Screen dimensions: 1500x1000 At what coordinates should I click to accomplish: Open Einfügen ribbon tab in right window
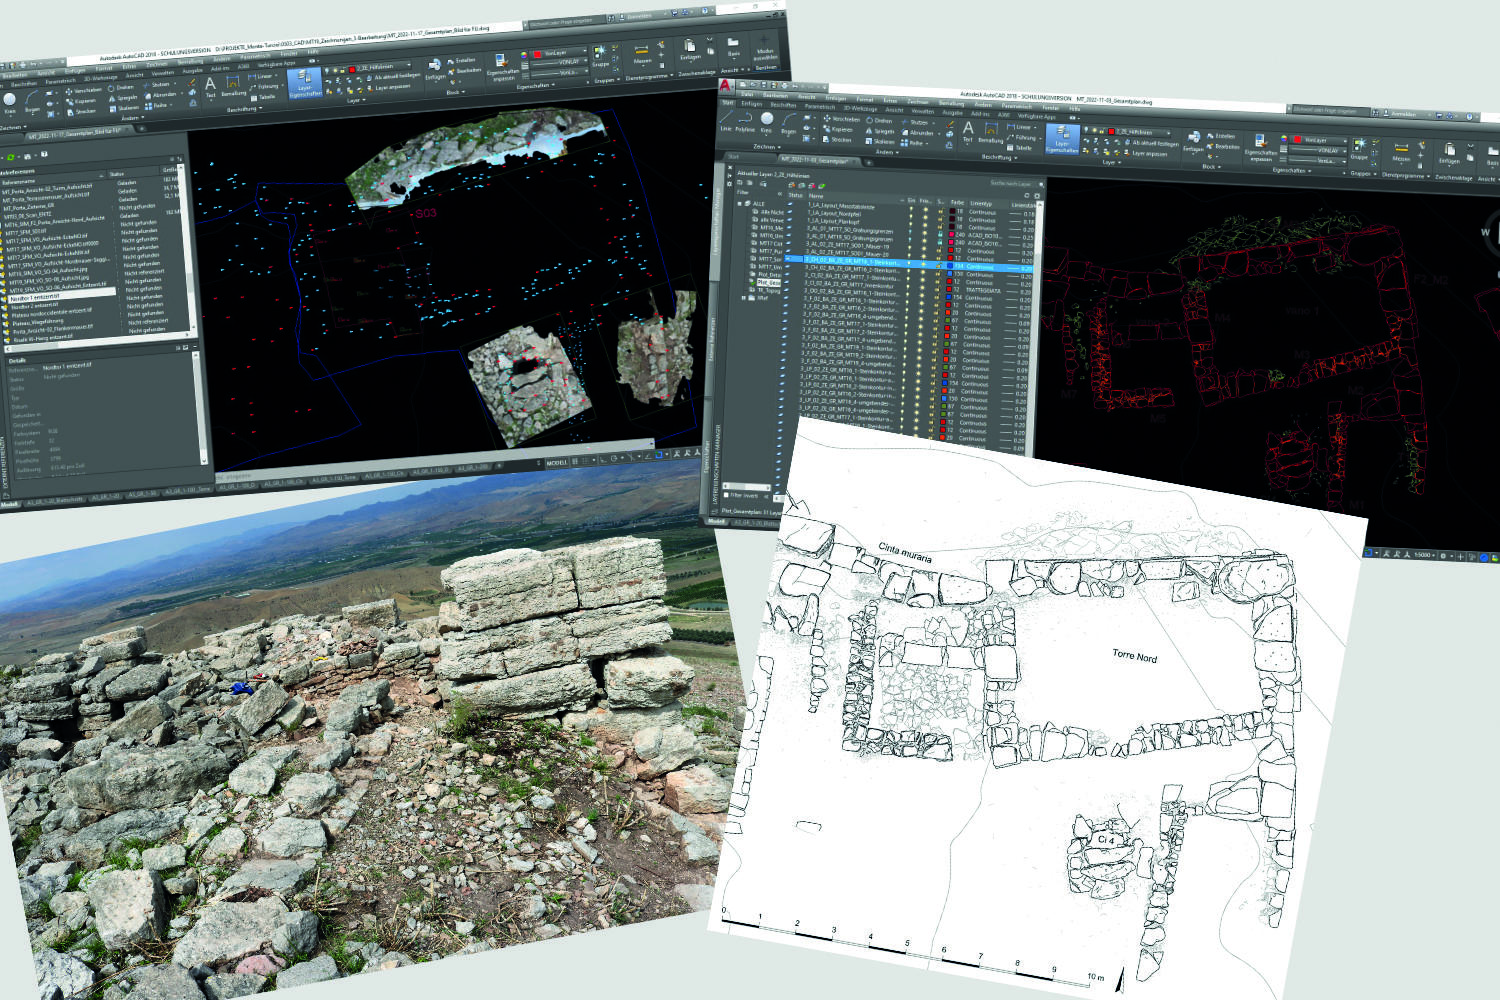(x=752, y=104)
